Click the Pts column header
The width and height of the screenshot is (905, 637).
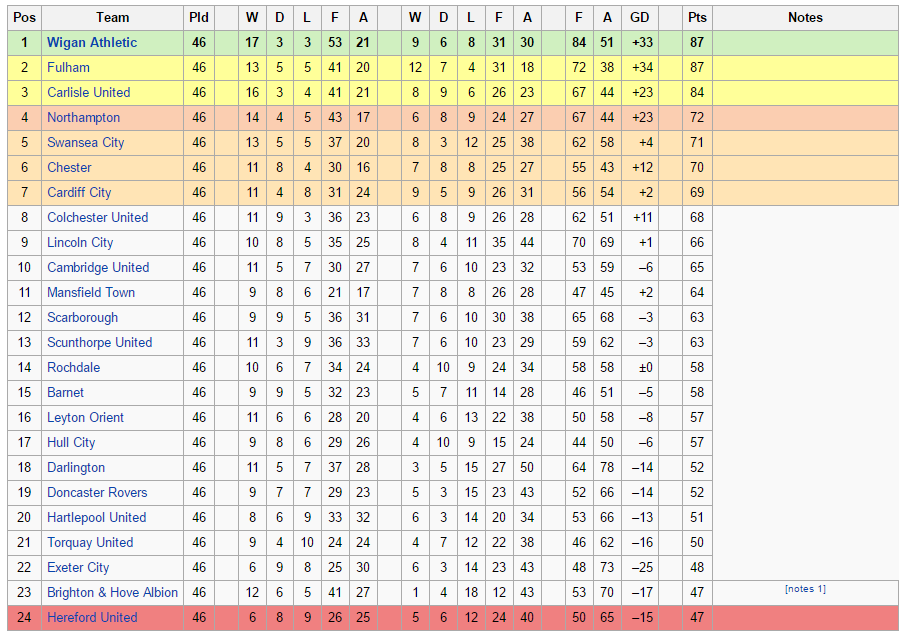tap(697, 18)
